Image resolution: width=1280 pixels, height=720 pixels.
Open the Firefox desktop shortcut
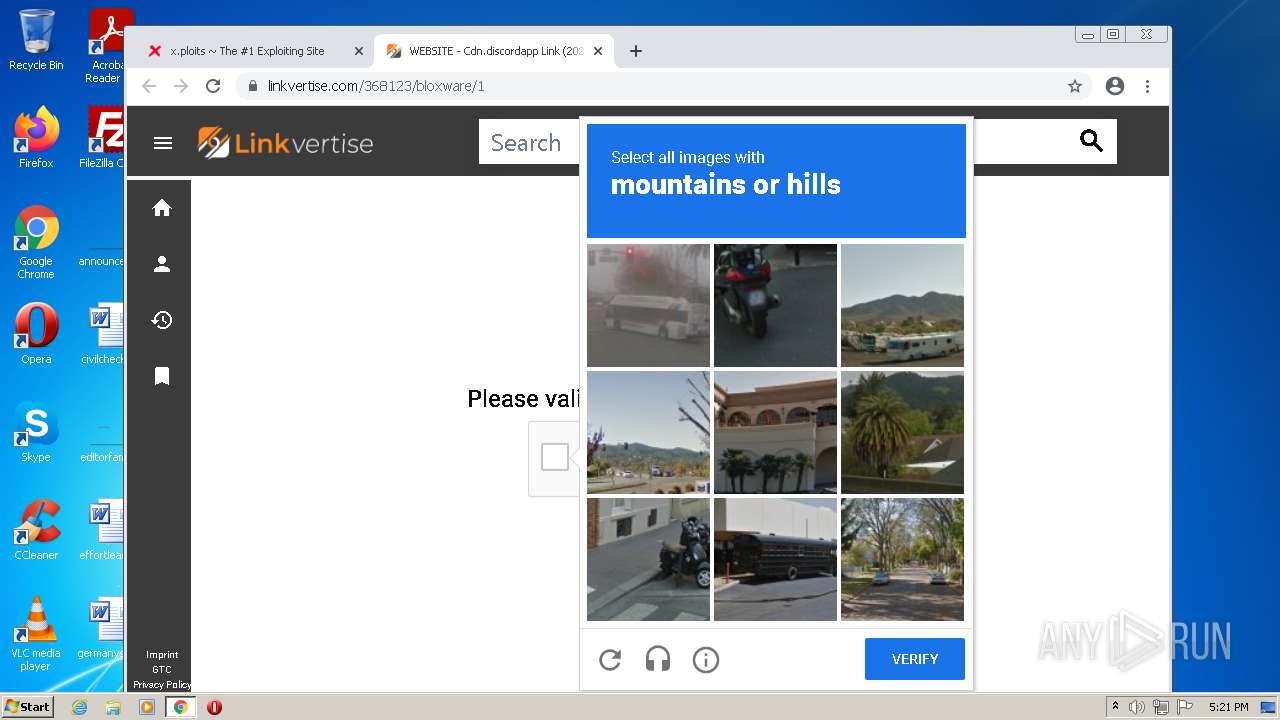coord(36,137)
